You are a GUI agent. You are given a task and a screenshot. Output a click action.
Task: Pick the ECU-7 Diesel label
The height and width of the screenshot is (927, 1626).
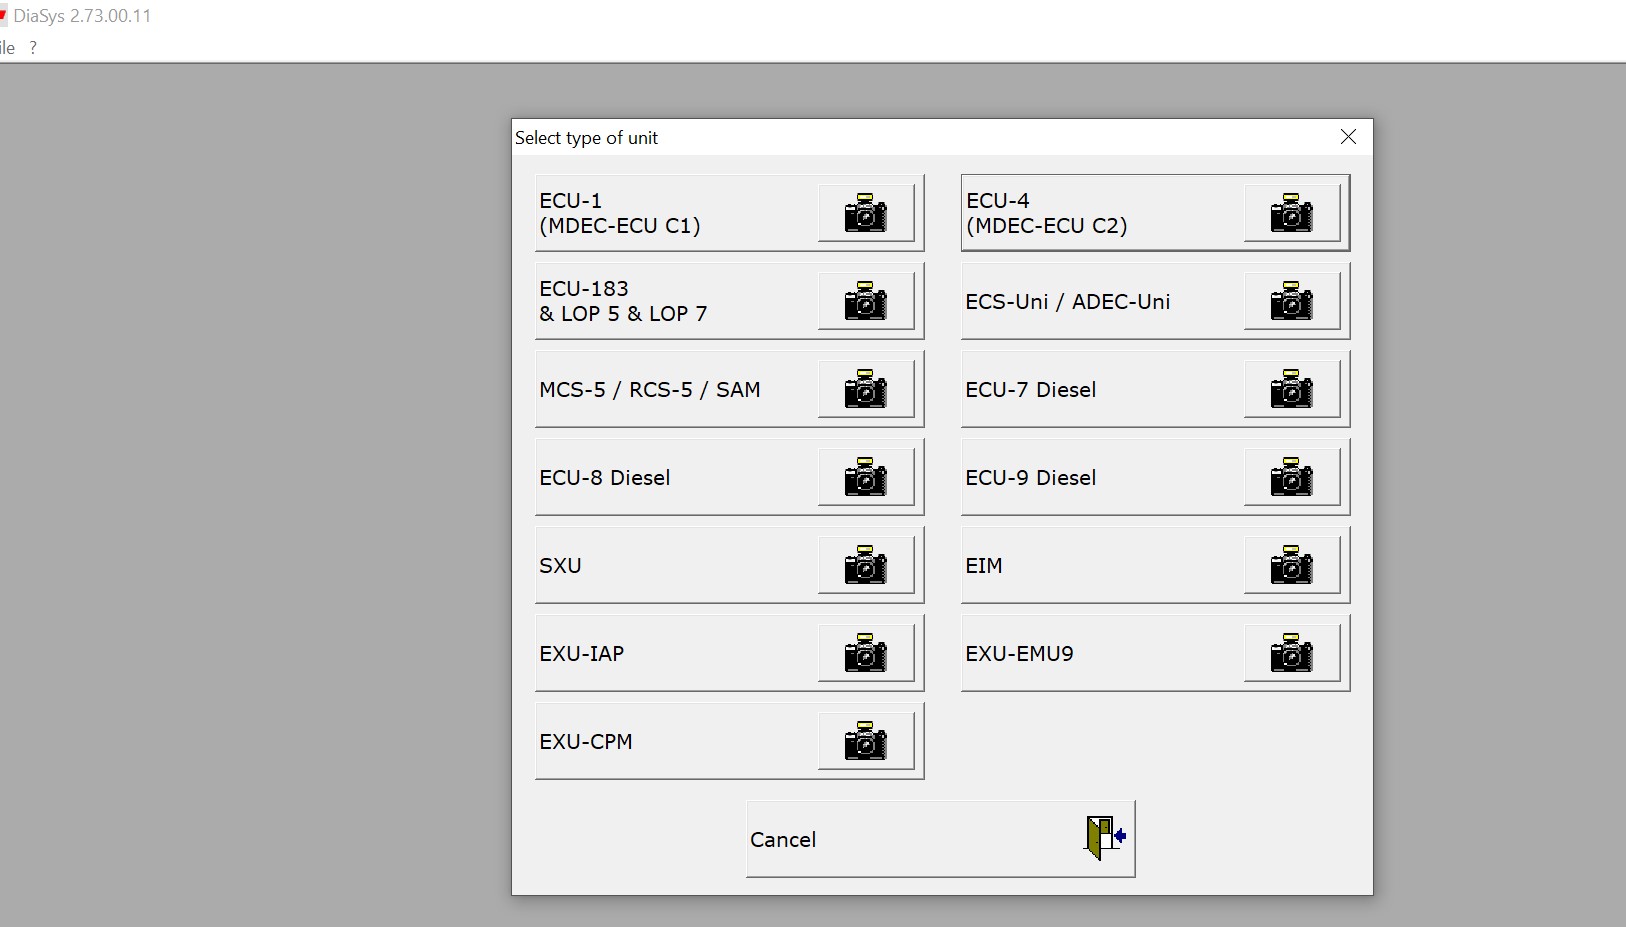[1031, 390]
